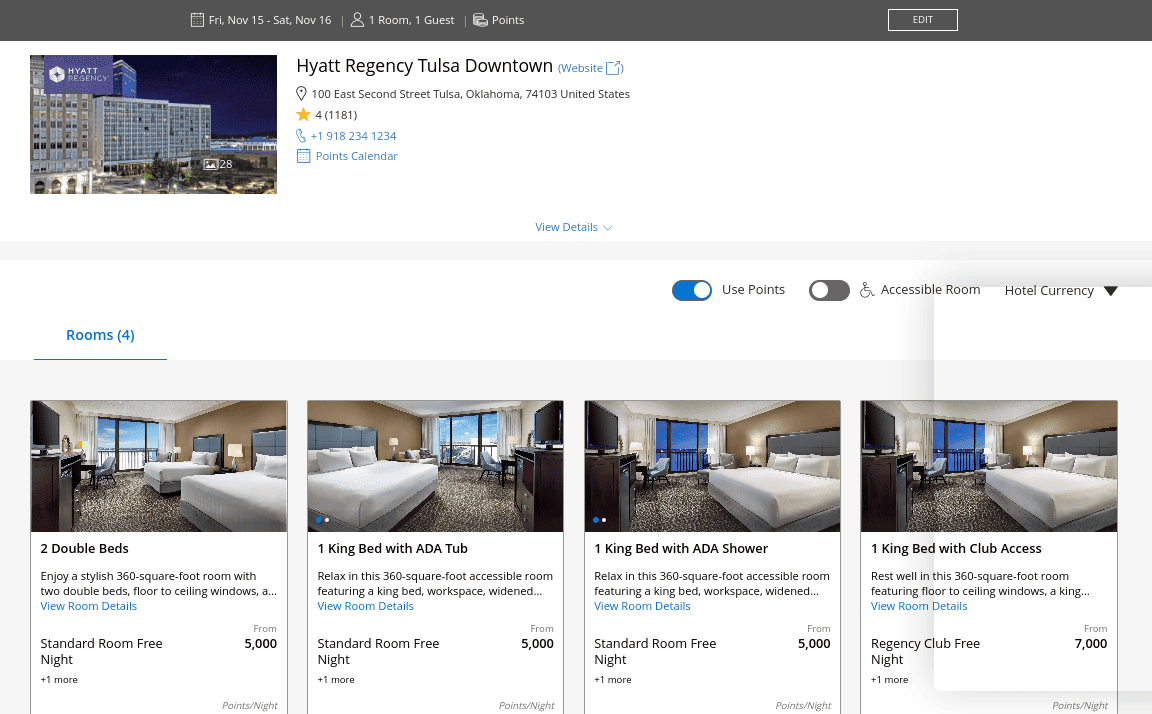View Room Details for King Bed Club Access
The height and width of the screenshot is (714, 1152).
point(919,606)
